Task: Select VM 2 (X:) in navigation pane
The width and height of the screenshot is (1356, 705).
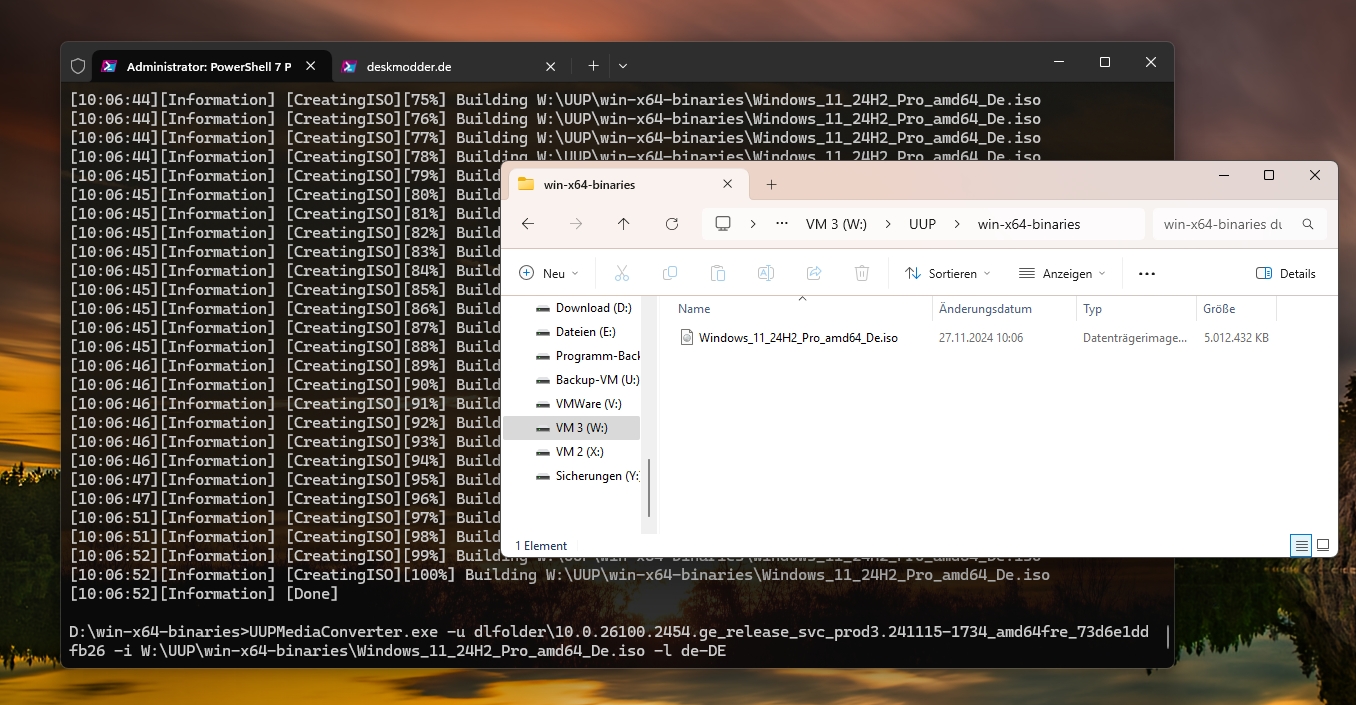Action: pos(572,452)
